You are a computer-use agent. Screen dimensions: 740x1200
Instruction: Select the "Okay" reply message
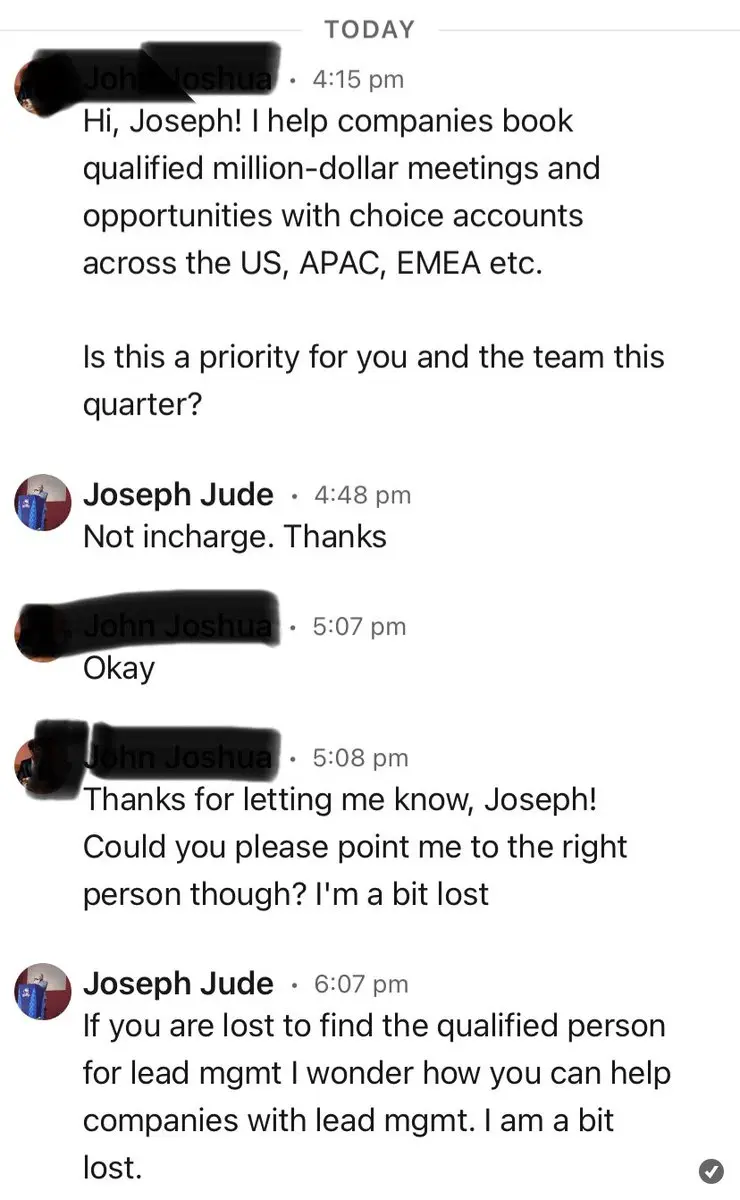coord(118,668)
